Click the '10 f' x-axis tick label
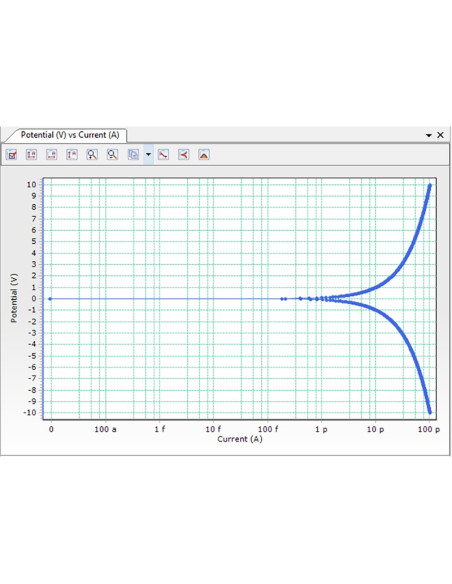 [x=213, y=429]
